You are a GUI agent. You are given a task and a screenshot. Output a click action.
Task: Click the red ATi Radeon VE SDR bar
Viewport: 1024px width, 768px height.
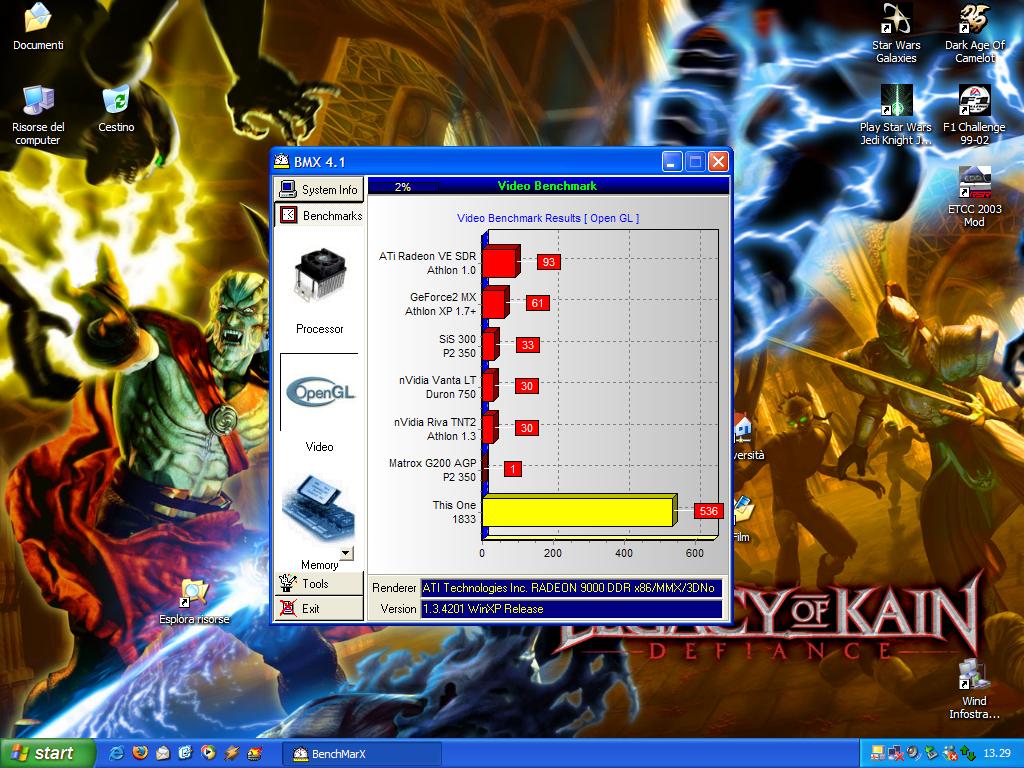click(501, 262)
